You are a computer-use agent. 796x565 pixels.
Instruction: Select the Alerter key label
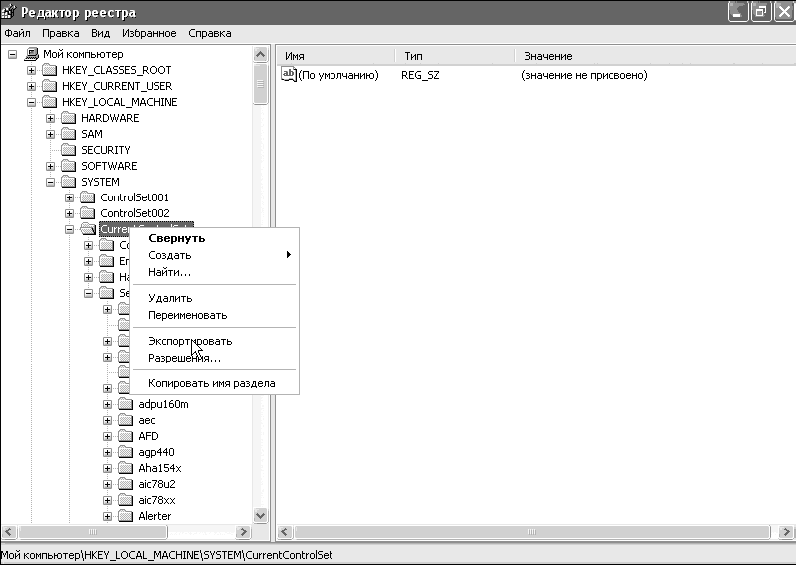154,516
